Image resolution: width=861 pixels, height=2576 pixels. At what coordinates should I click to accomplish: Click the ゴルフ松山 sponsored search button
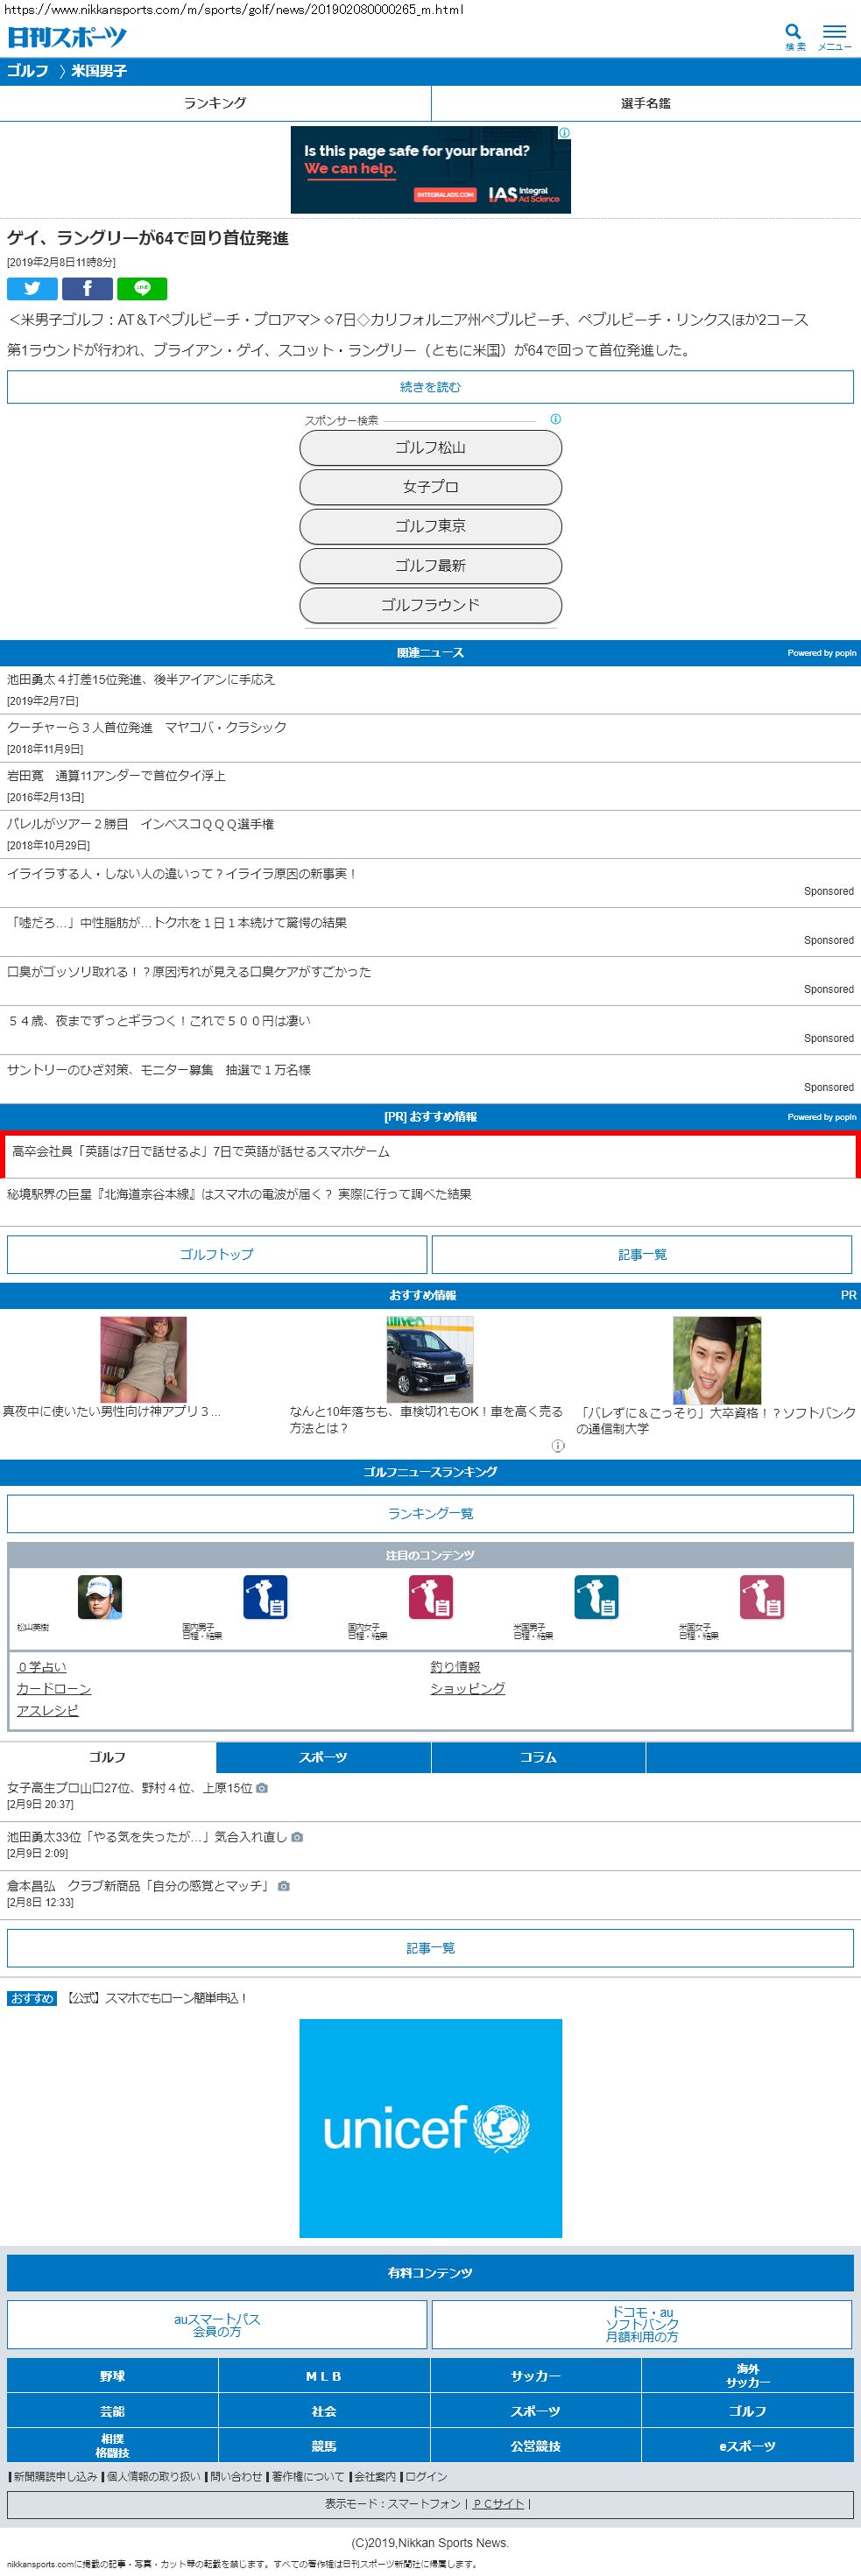430,448
